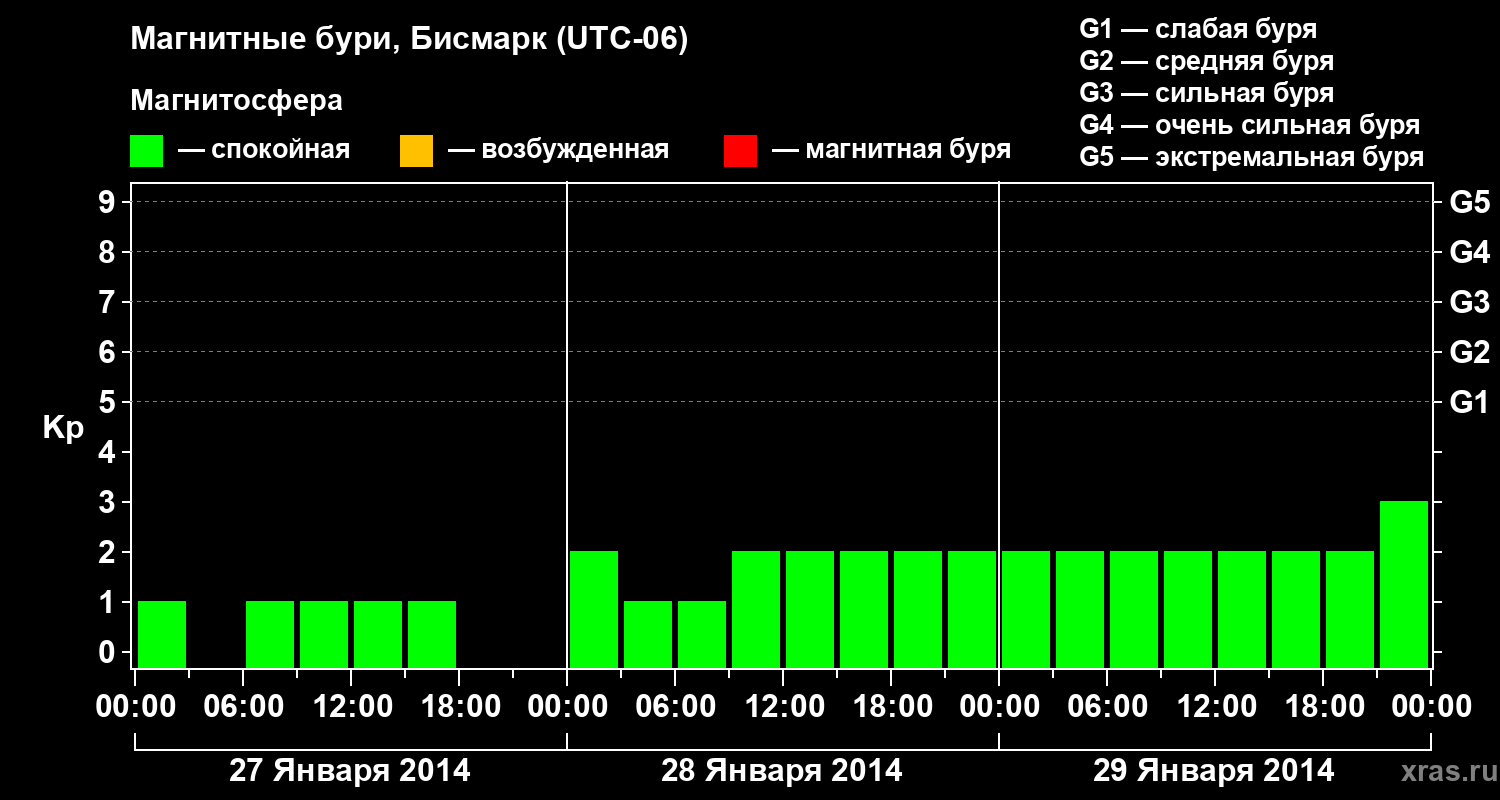This screenshot has height=800, width=1500.
Task: Click the 18:00 tick label of 29 Января
Action: (x=1323, y=707)
